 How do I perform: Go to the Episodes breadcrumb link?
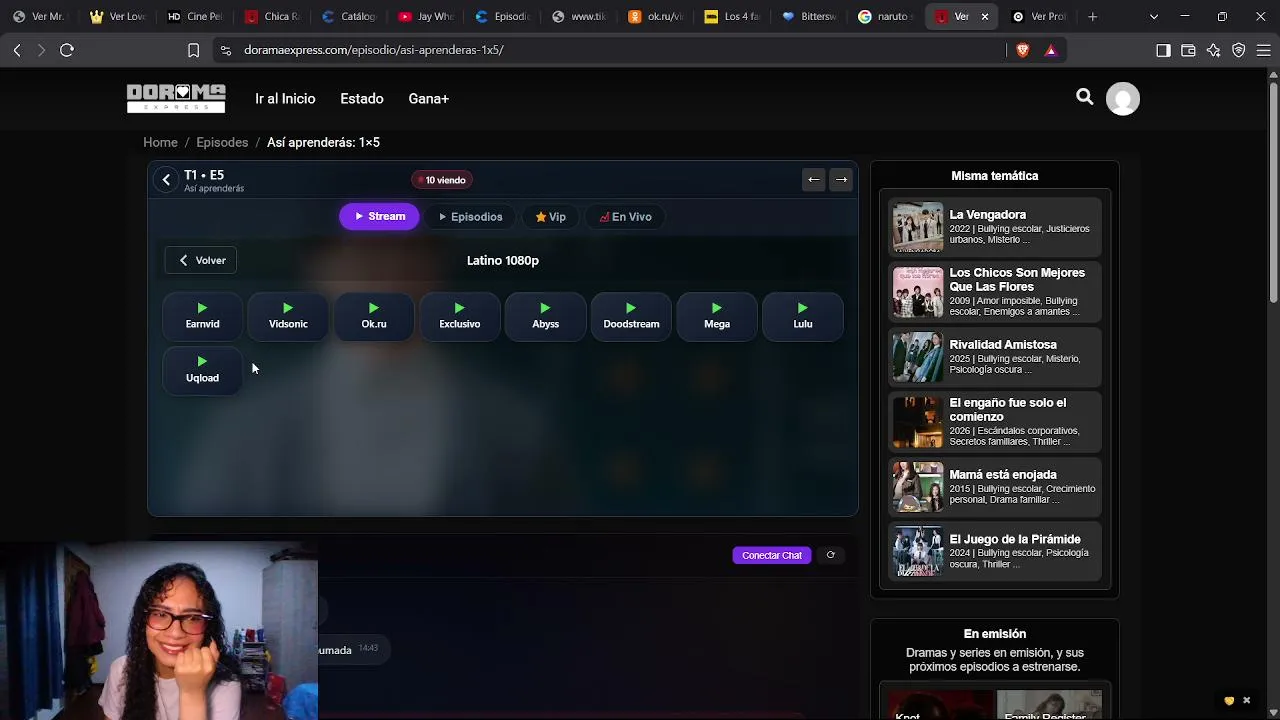[222, 142]
